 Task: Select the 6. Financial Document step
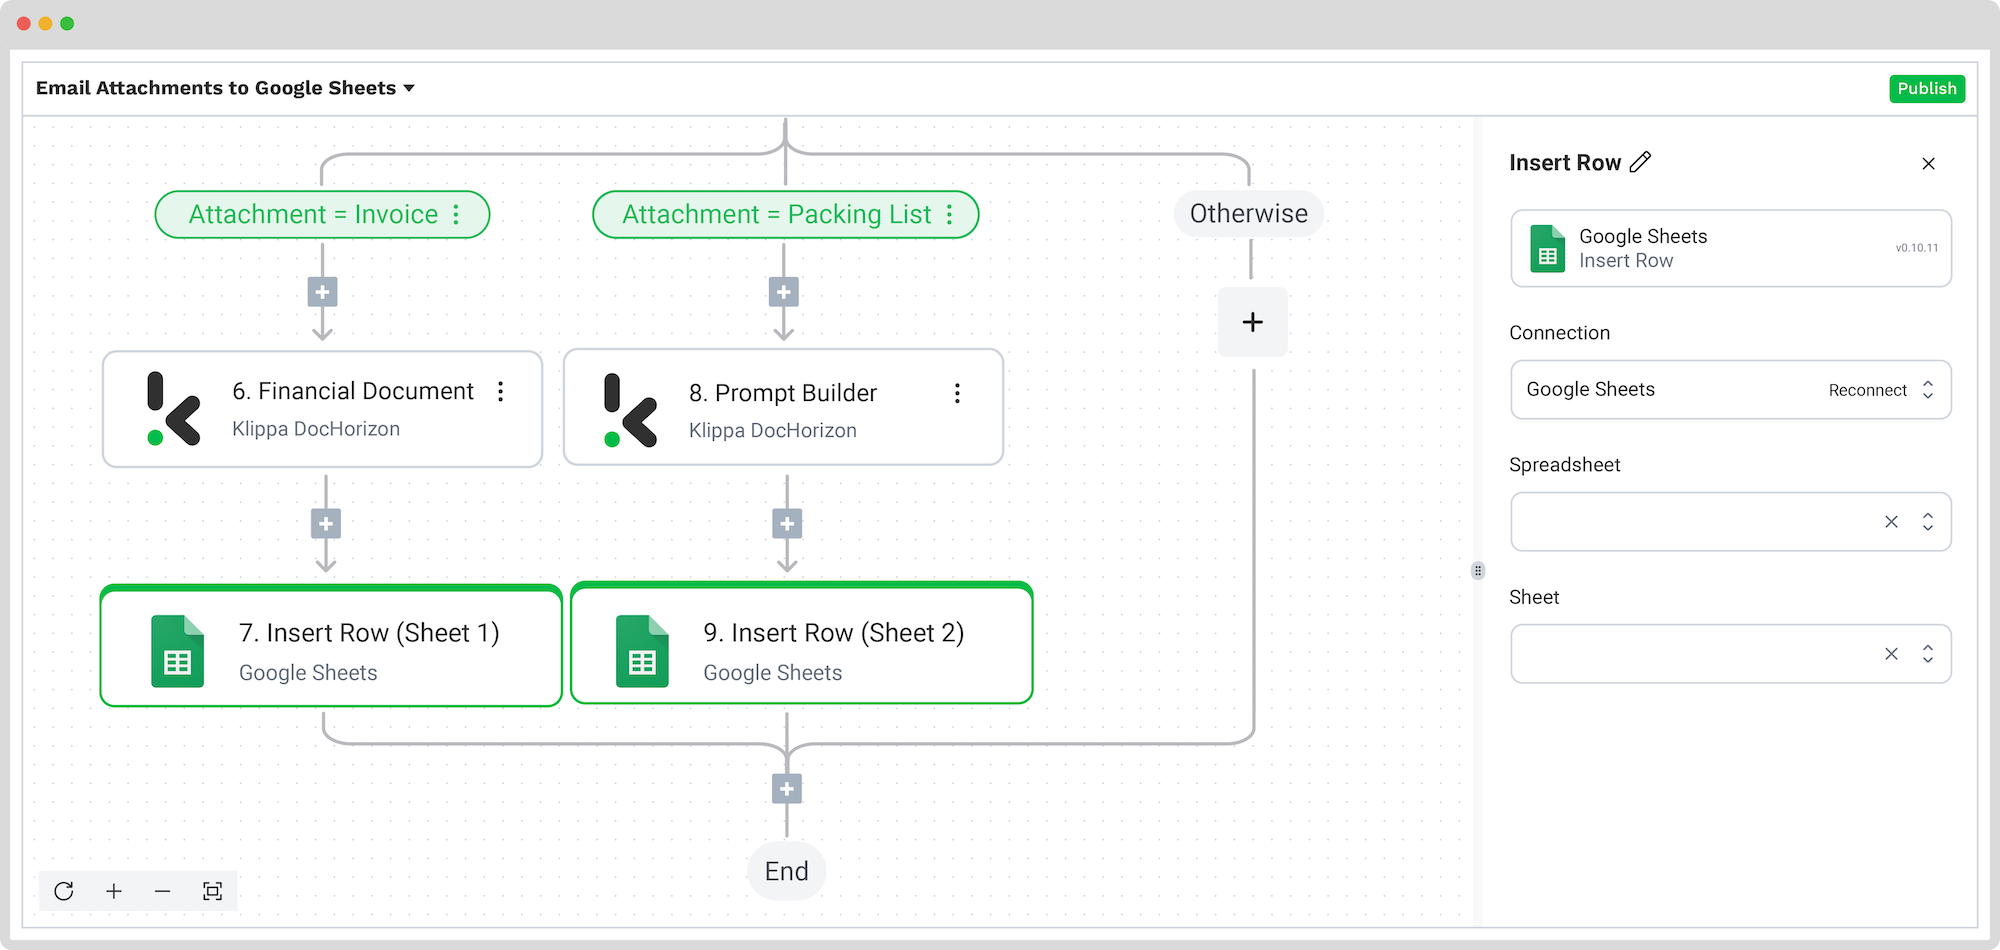322,408
